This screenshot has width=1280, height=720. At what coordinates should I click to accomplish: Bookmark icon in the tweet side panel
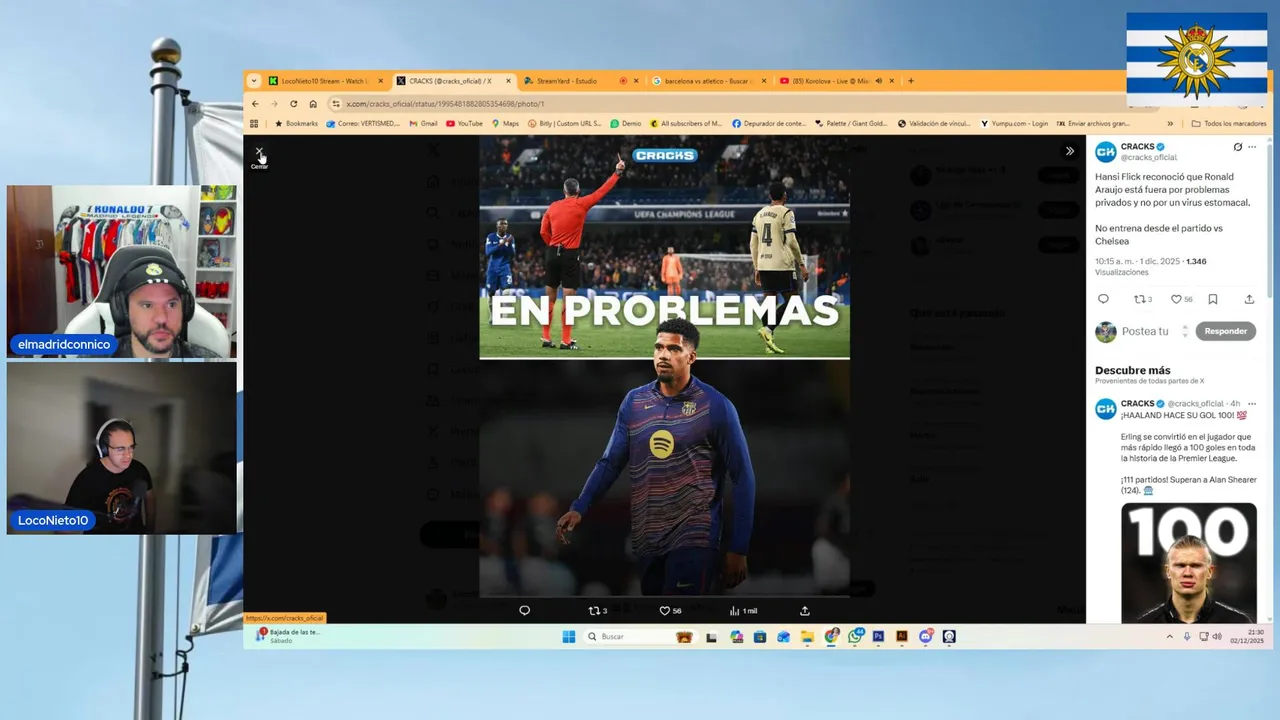click(x=1213, y=299)
